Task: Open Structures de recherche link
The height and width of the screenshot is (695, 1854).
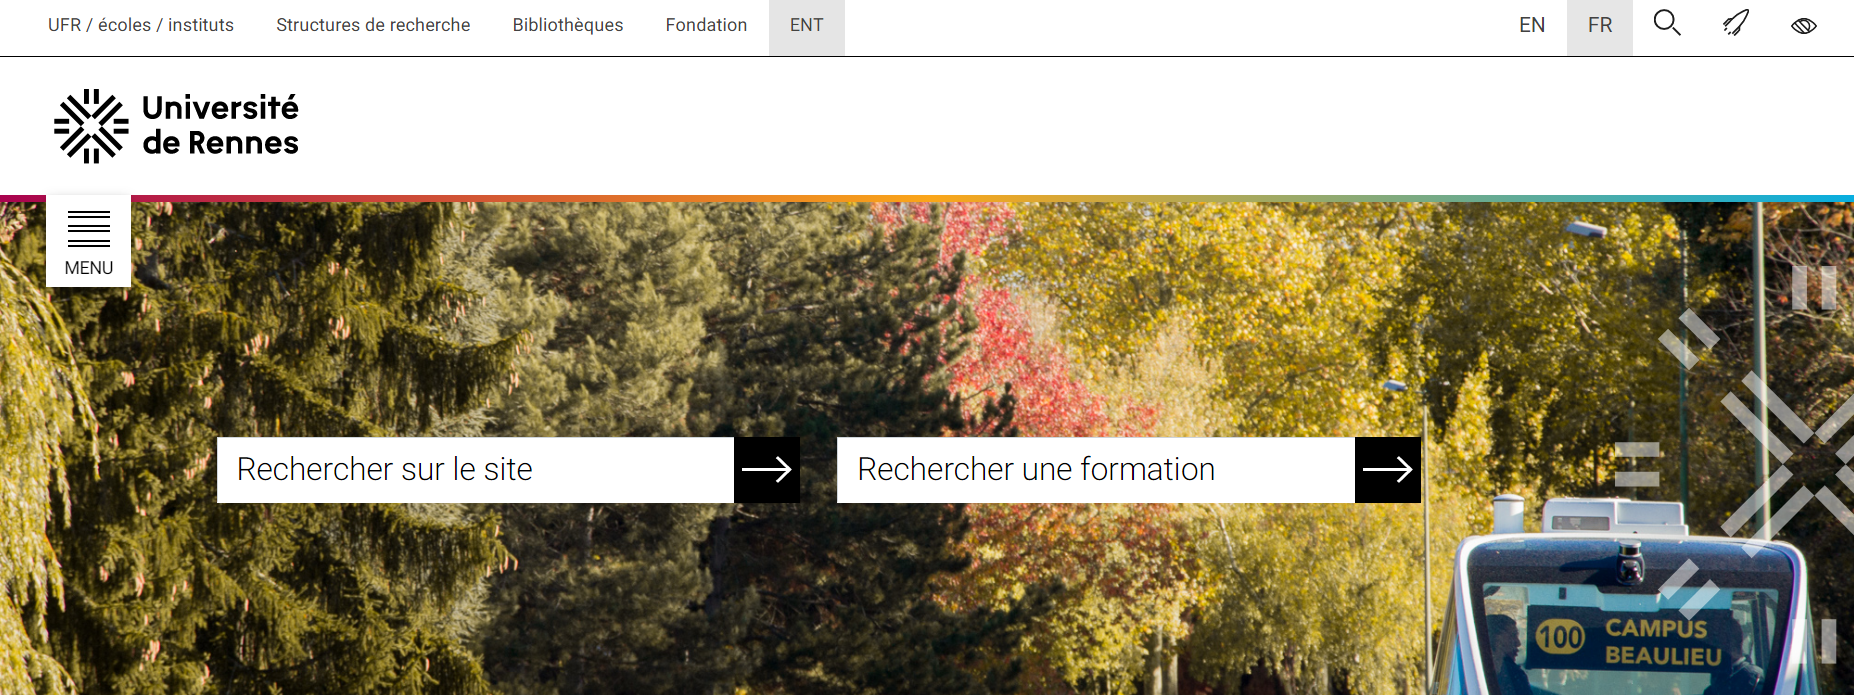Action: (x=373, y=25)
